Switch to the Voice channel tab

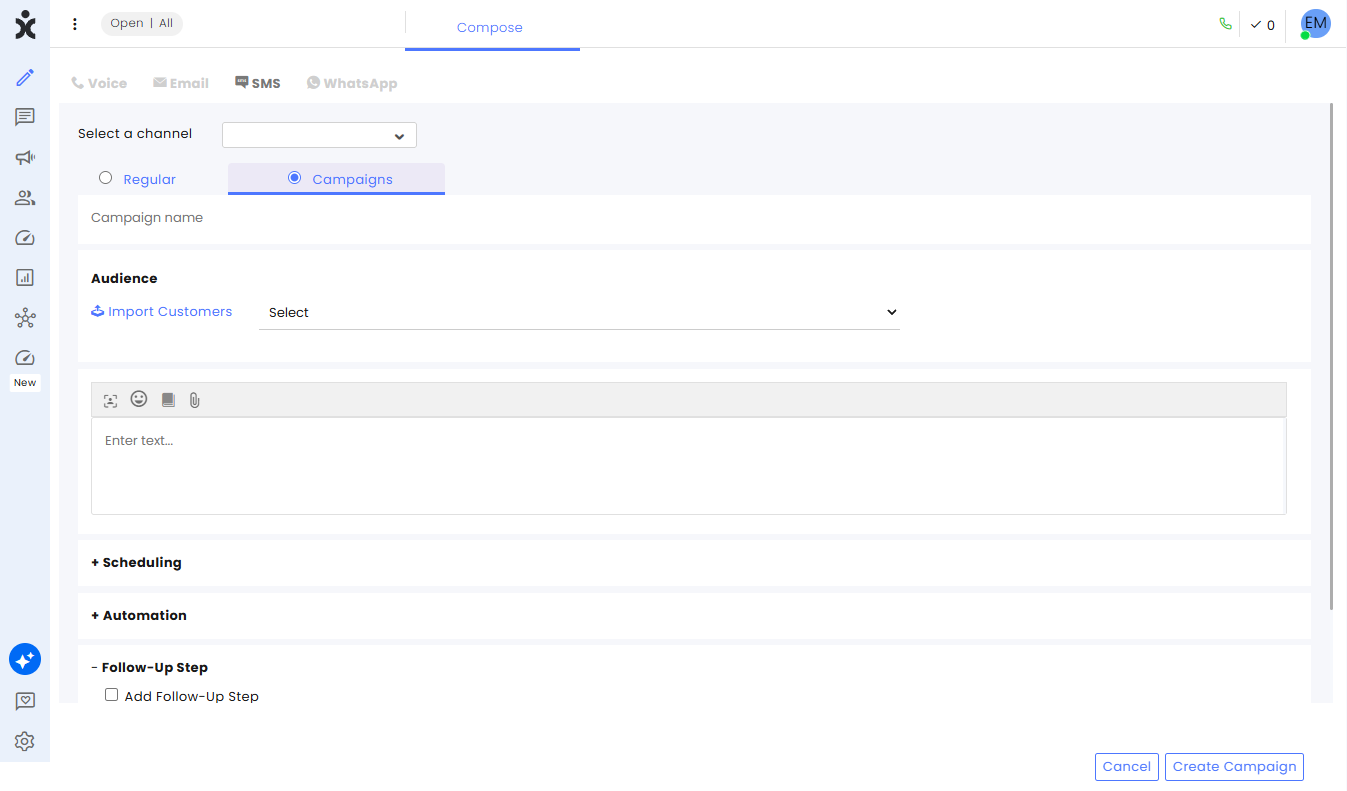99,83
